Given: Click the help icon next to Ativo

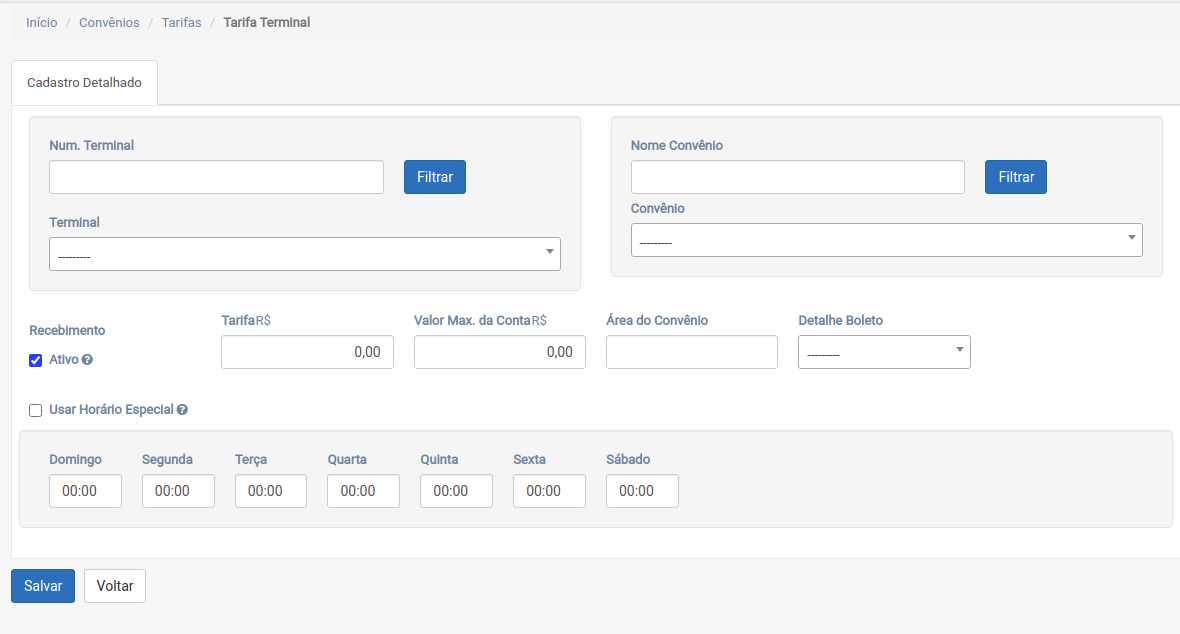Looking at the screenshot, I should 87,360.
